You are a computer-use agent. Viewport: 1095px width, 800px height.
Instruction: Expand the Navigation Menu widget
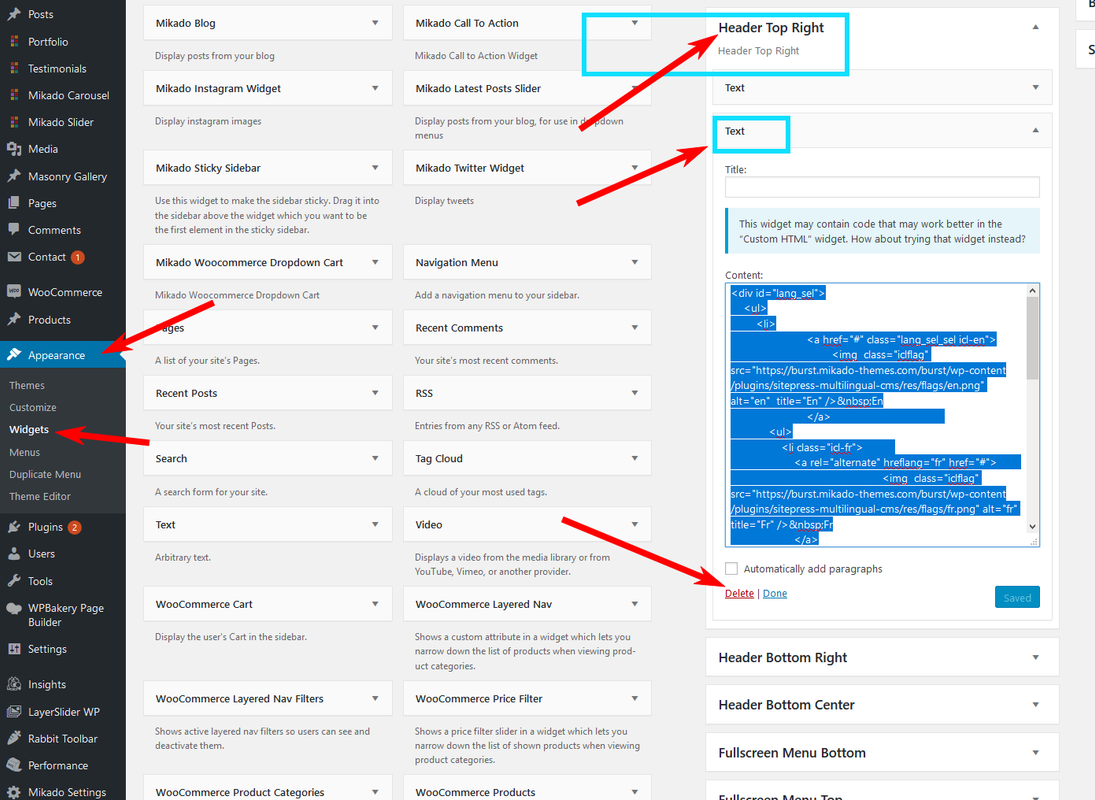coord(635,262)
